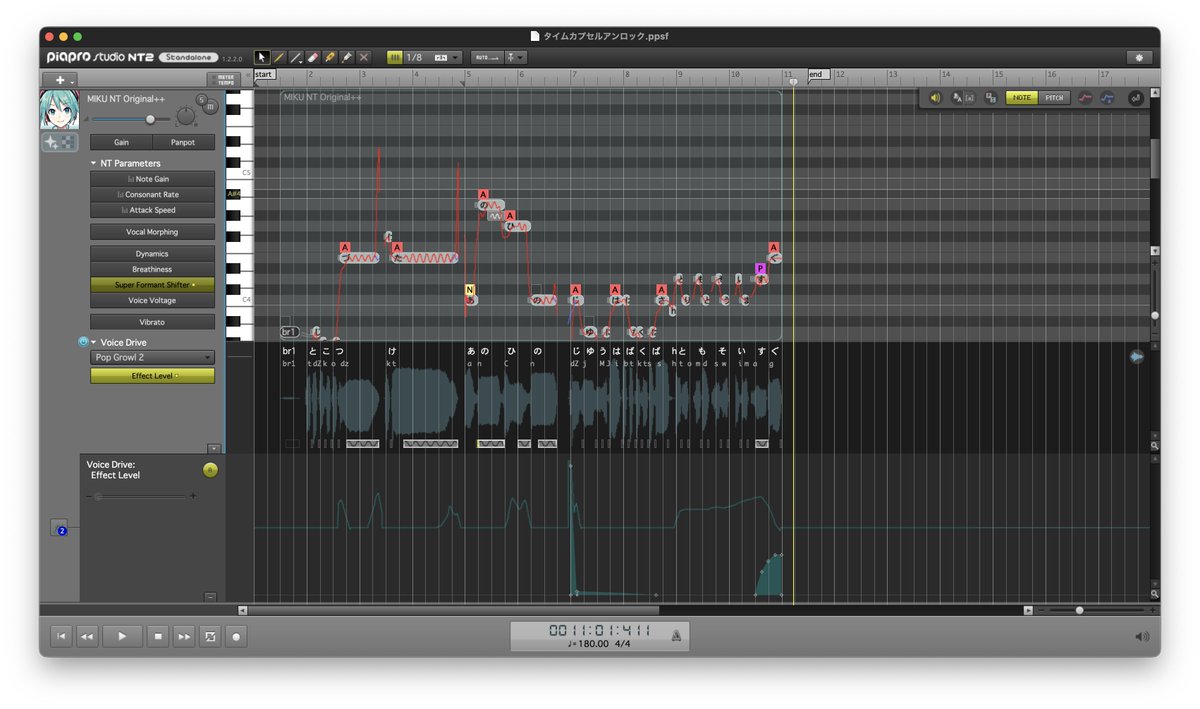Viewport: 1200px width, 709px height.
Task: Click minus collapse button in parameter panel
Action: tap(210, 597)
